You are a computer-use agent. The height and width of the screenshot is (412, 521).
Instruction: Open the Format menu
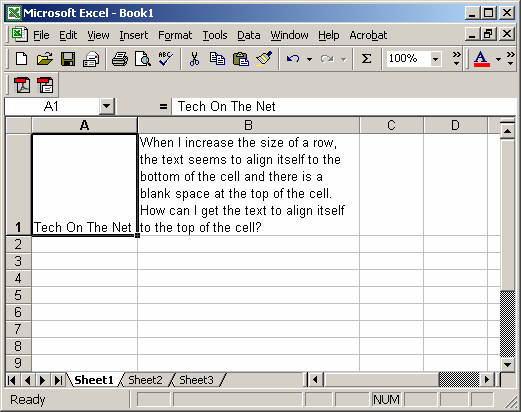tap(175, 35)
